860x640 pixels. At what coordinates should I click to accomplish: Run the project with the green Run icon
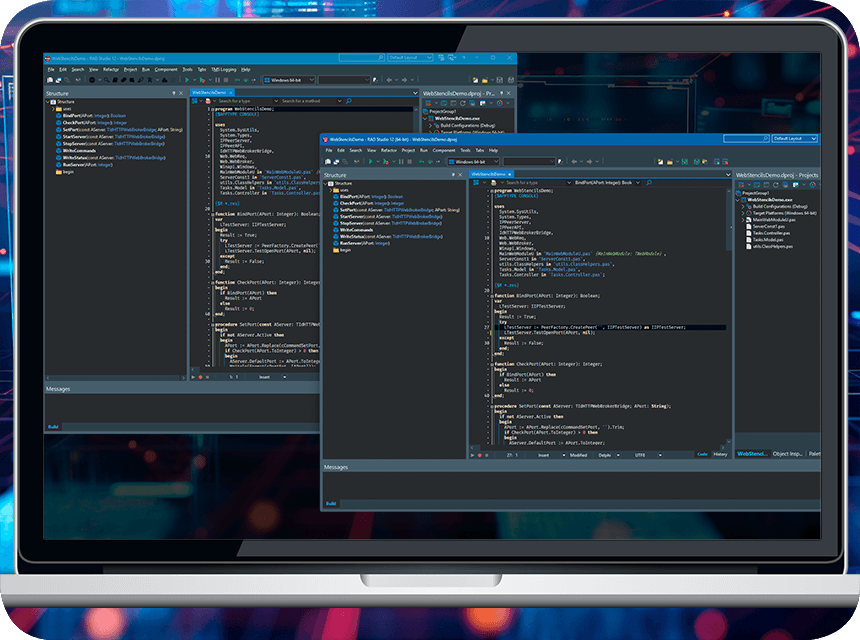point(371,163)
